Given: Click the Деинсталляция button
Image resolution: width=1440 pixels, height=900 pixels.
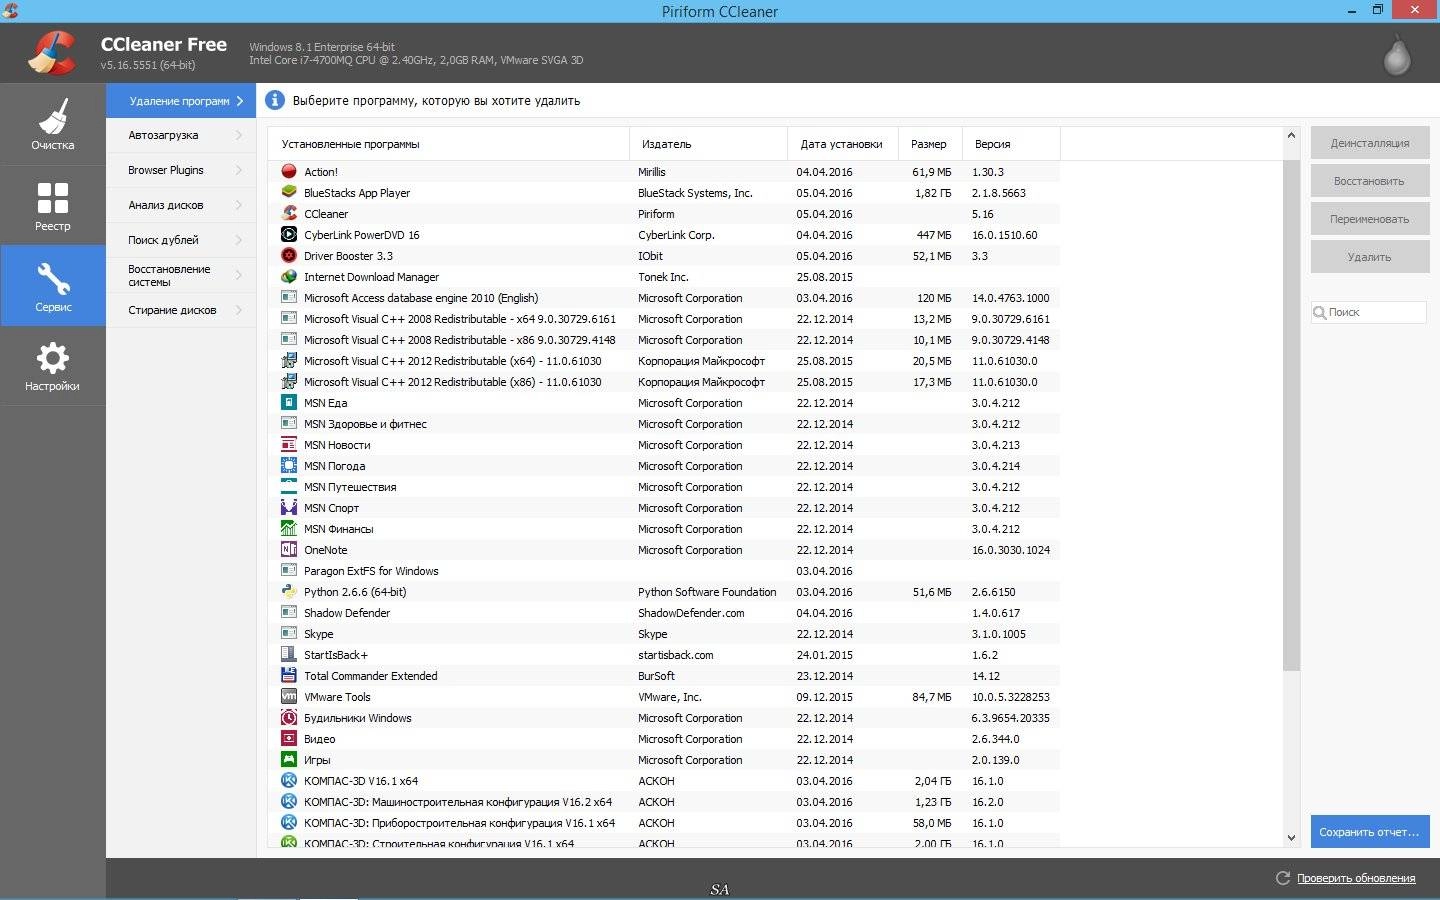Looking at the screenshot, I should pyautogui.click(x=1370, y=143).
